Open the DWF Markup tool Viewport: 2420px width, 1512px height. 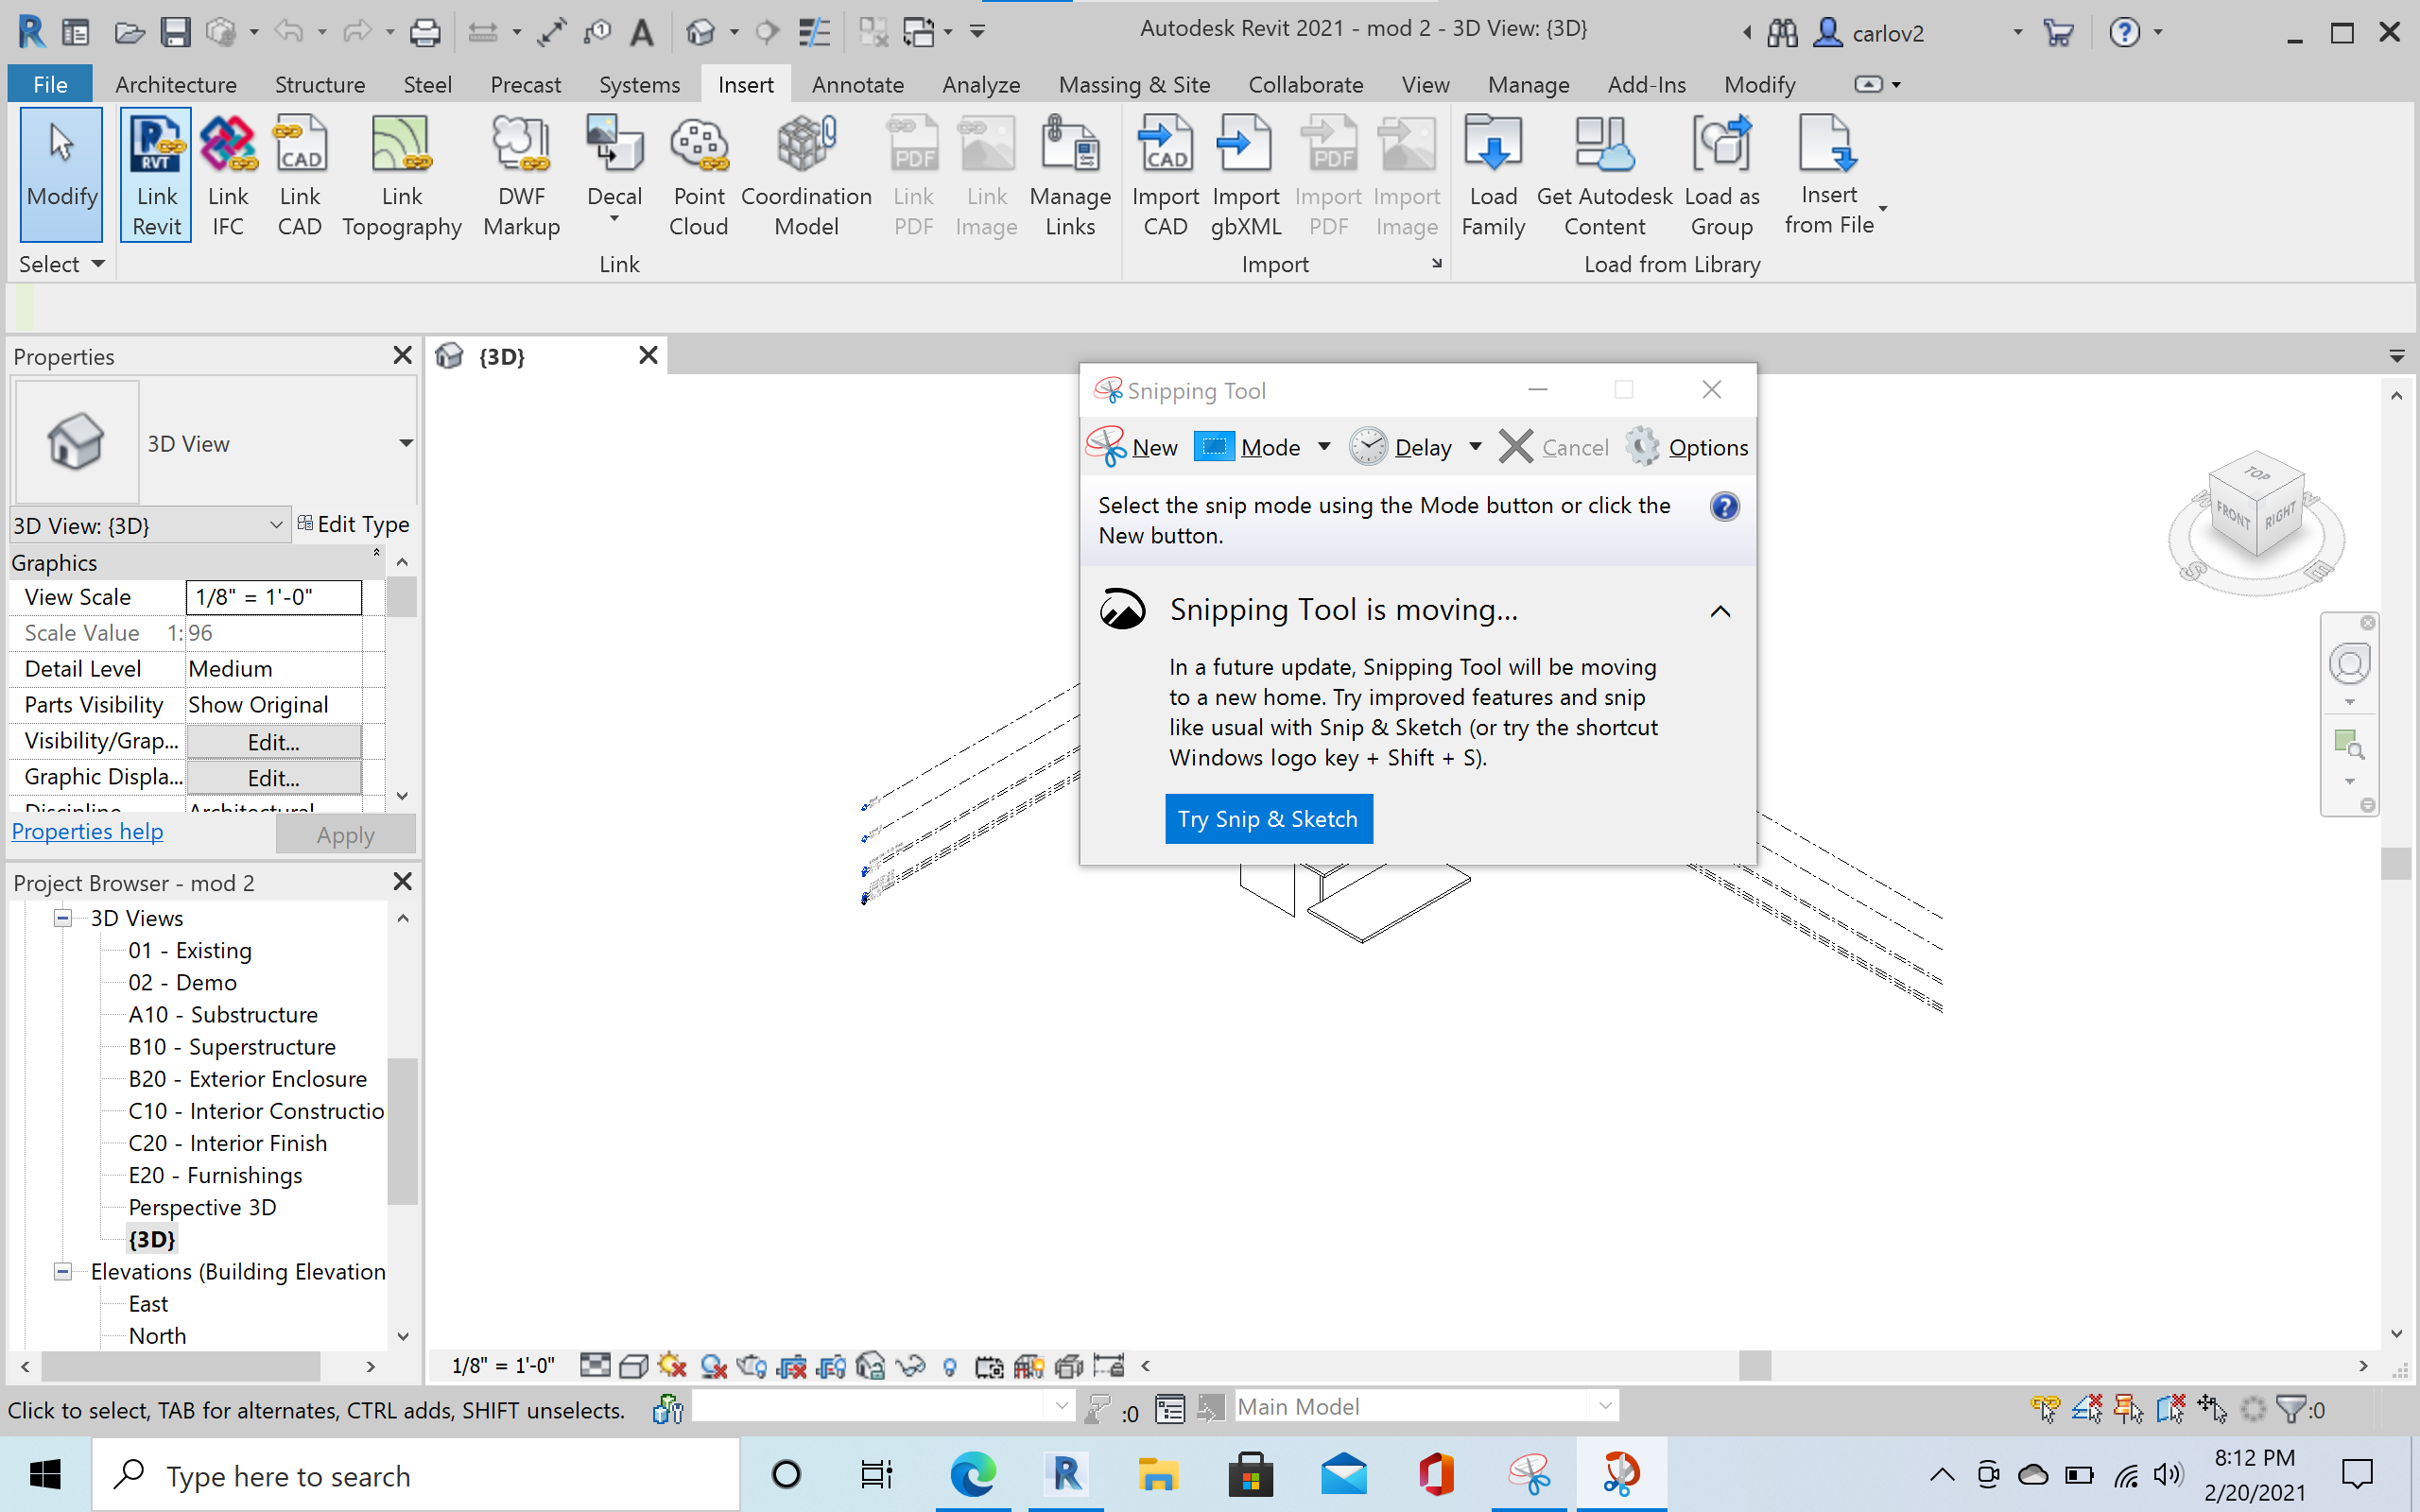[x=520, y=175]
